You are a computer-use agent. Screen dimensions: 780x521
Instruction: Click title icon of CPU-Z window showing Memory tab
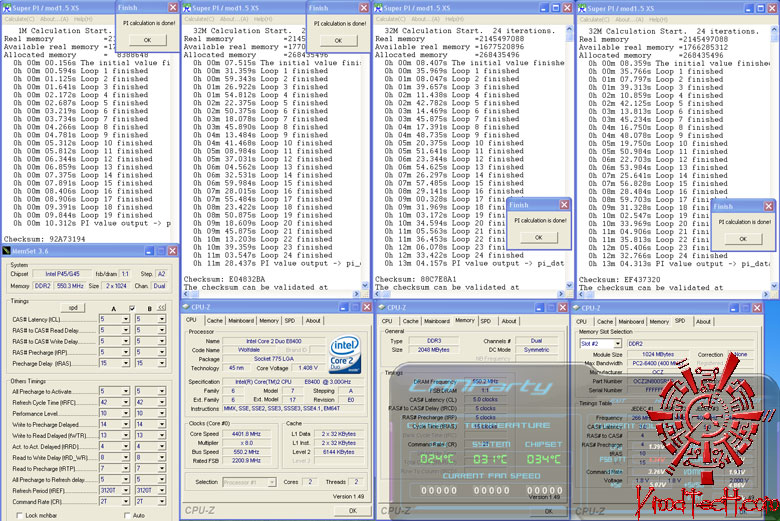(381, 308)
